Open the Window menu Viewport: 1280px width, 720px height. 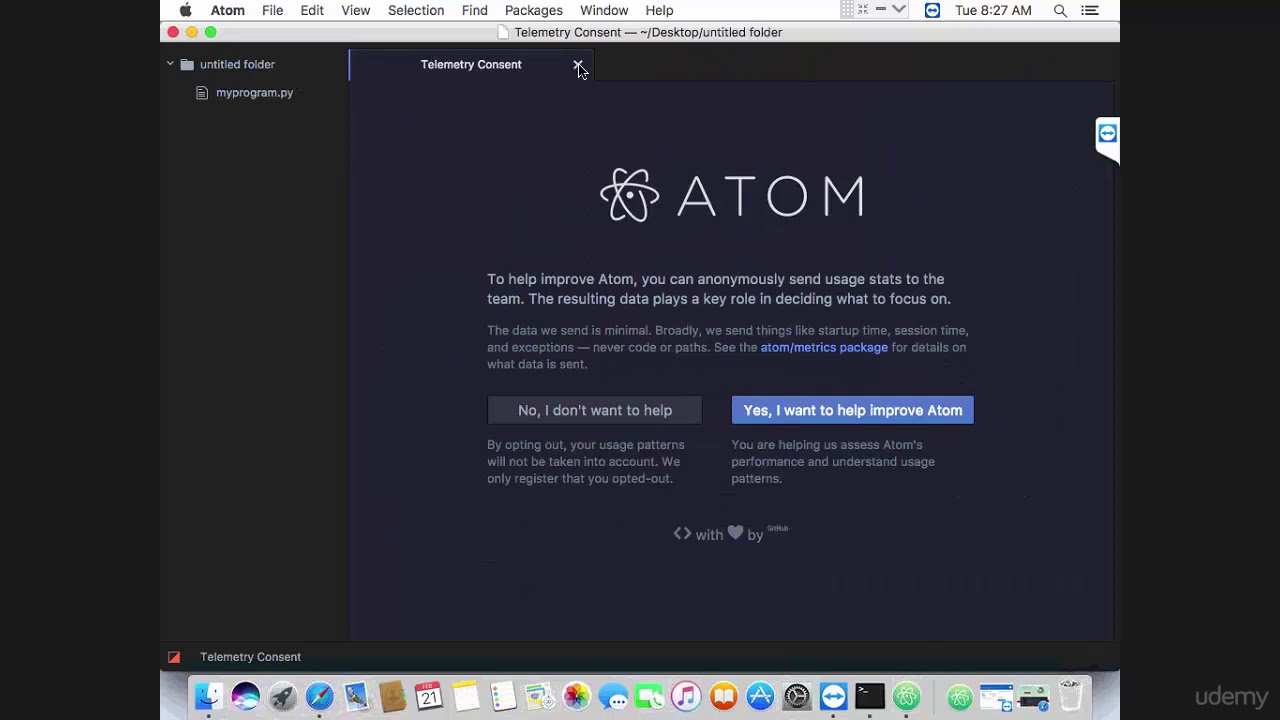tap(604, 10)
